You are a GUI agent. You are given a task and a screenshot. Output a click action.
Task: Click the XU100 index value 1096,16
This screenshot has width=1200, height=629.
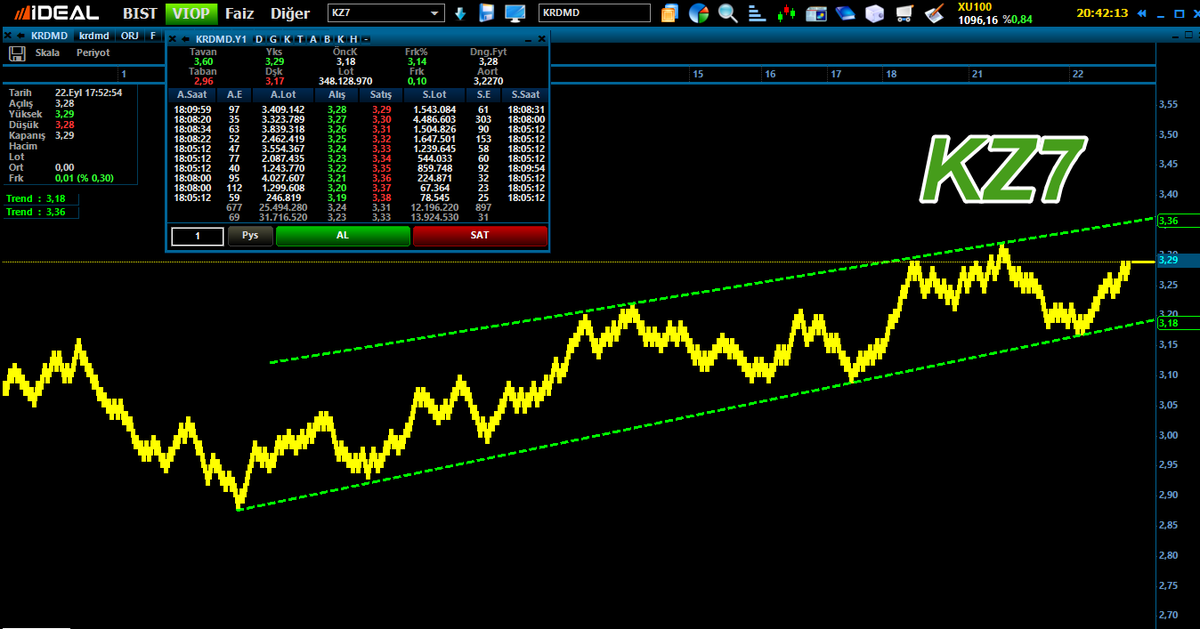[977, 19]
